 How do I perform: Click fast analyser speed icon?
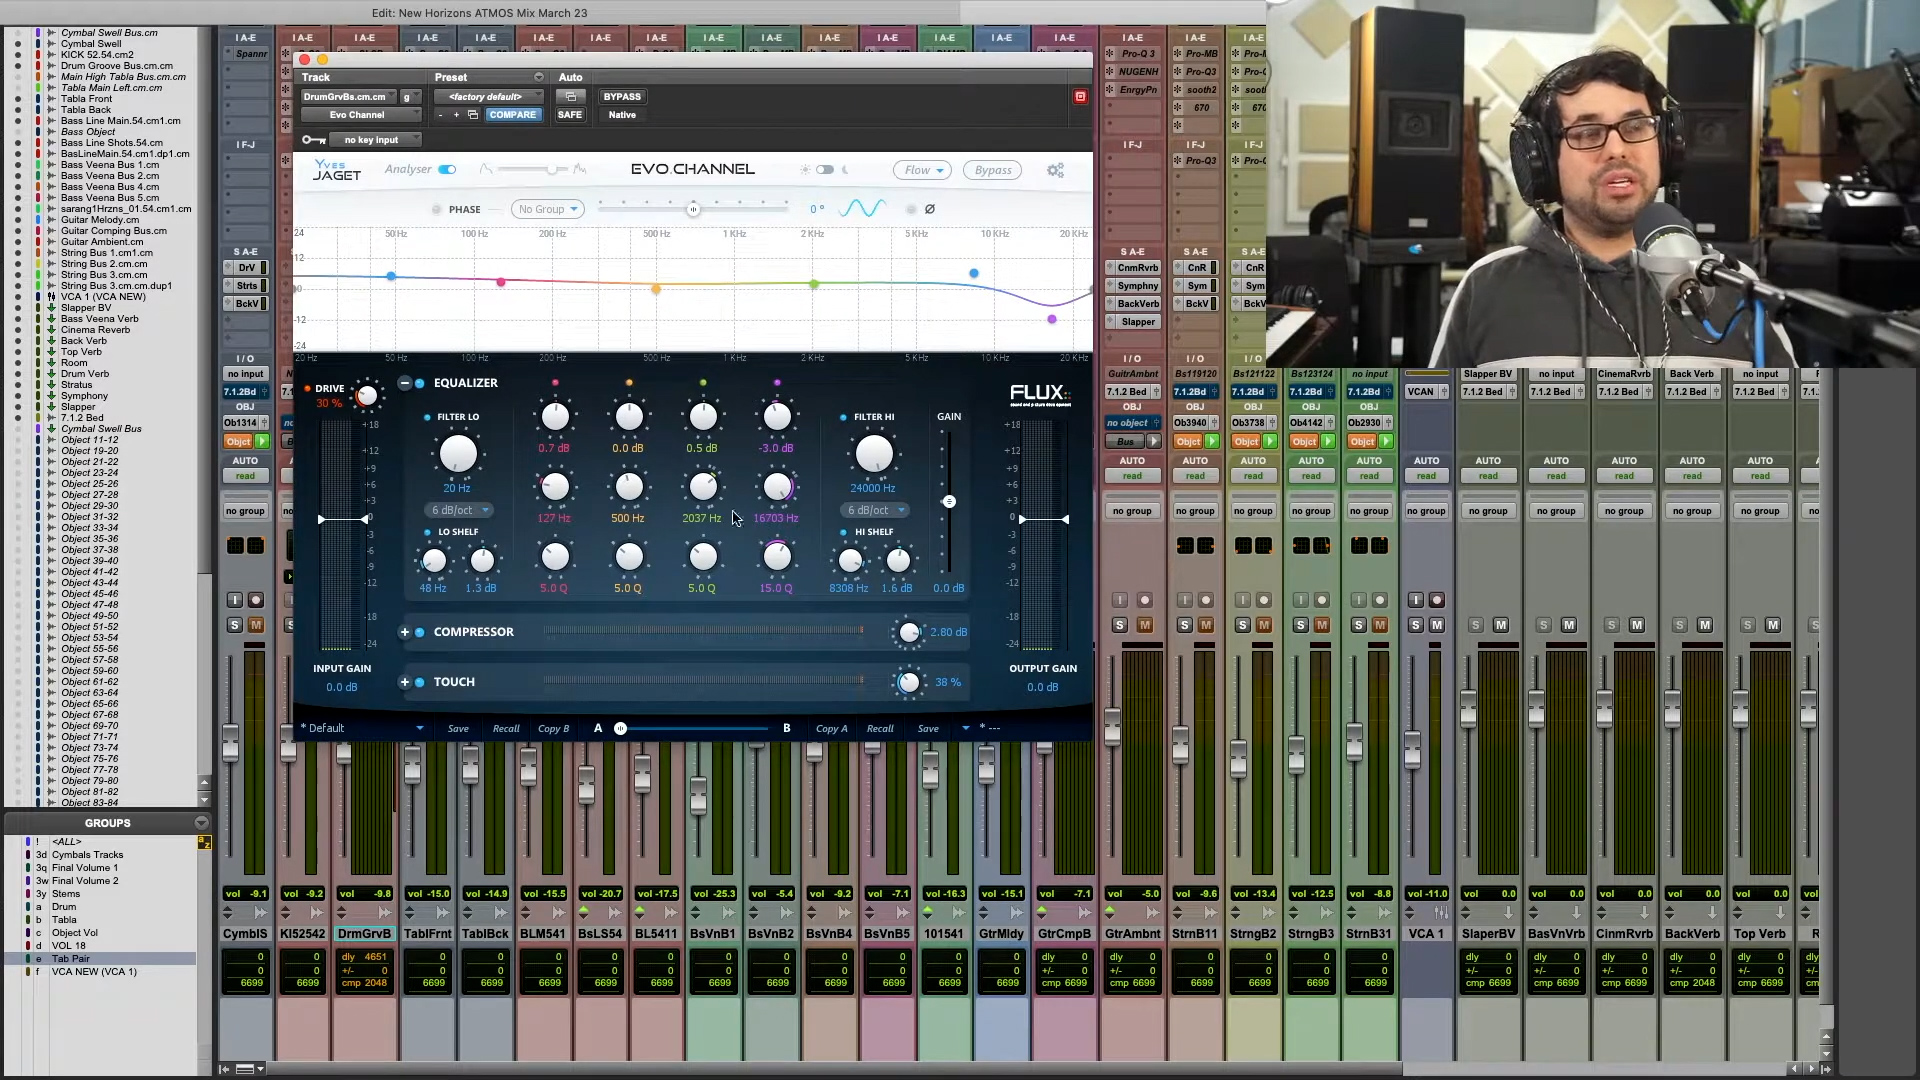[580, 169]
